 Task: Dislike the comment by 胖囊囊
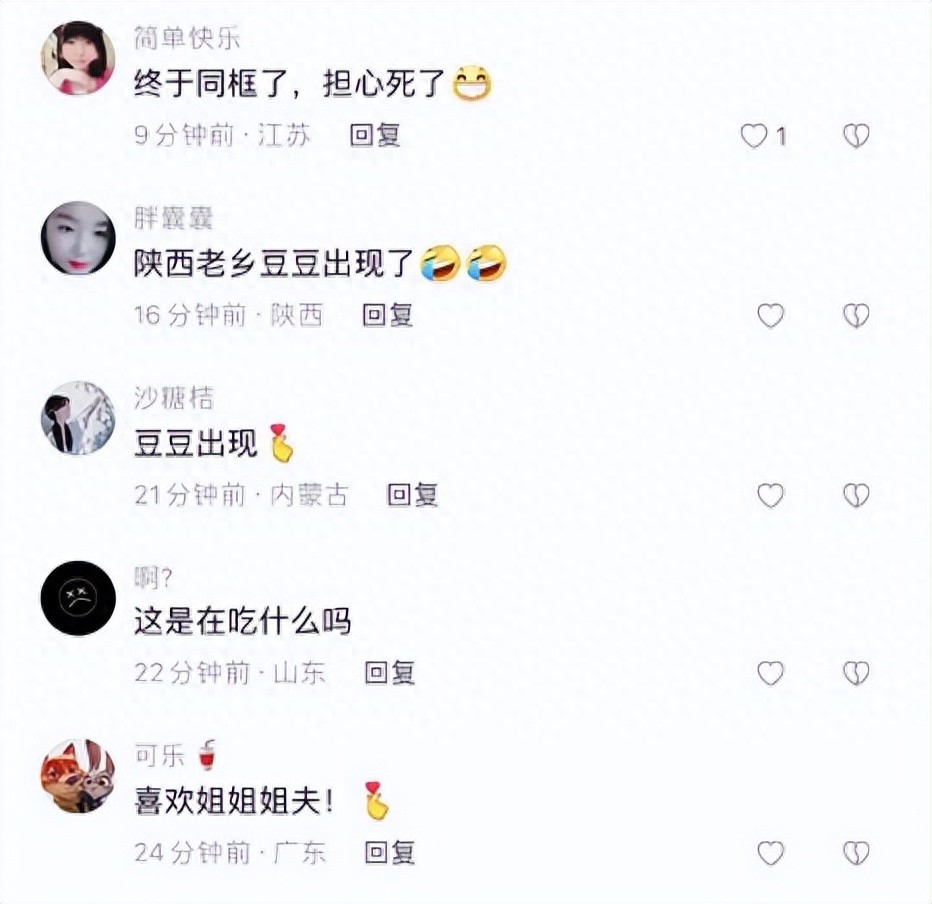(856, 316)
